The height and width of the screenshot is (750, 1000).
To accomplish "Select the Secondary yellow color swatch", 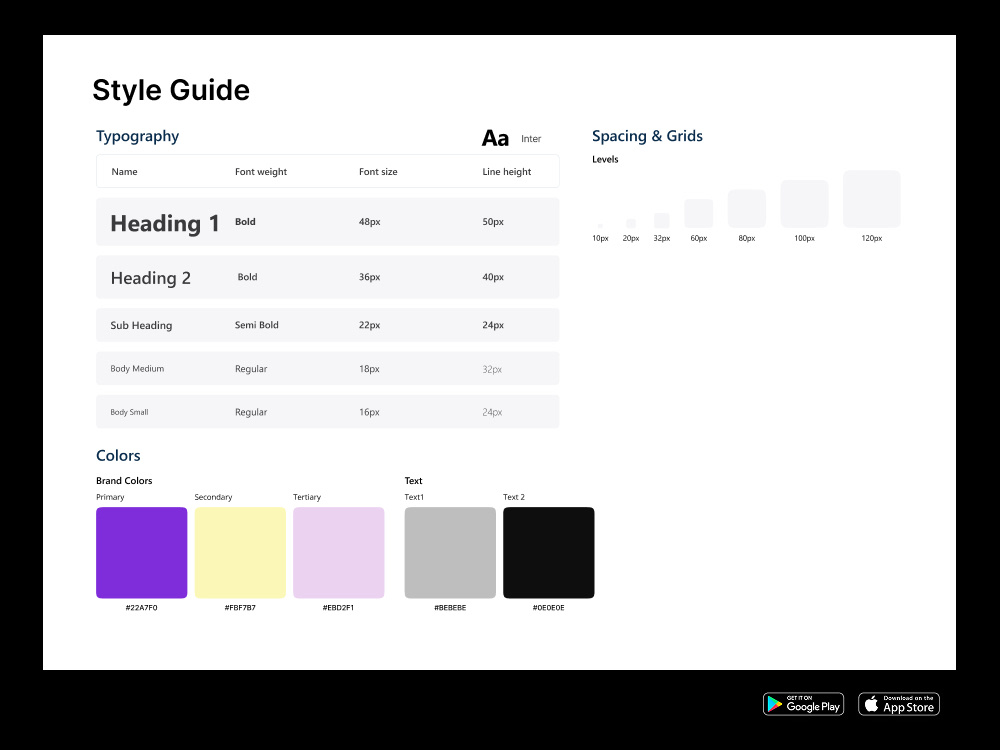I will 240,552.
